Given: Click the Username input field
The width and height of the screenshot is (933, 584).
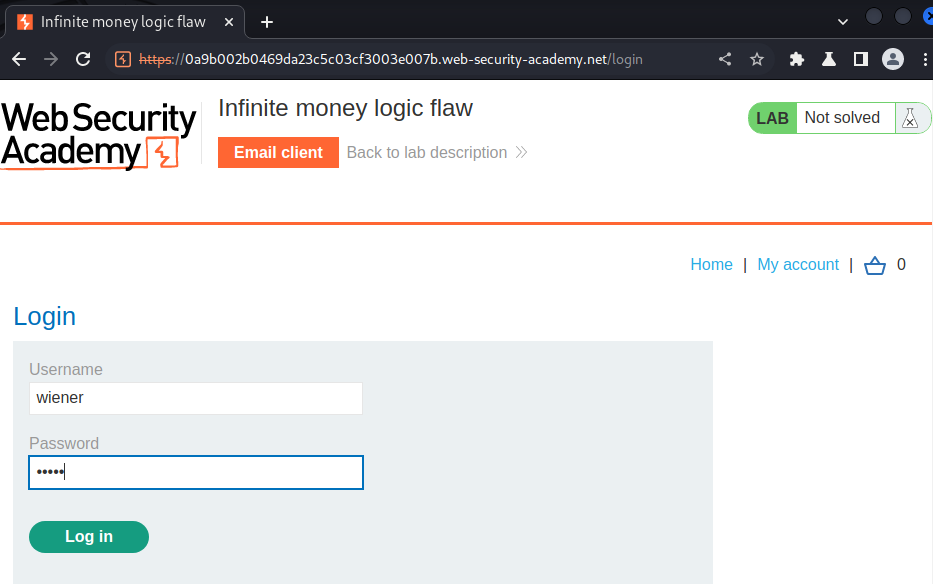Looking at the screenshot, I should click(x=196, y=398).
